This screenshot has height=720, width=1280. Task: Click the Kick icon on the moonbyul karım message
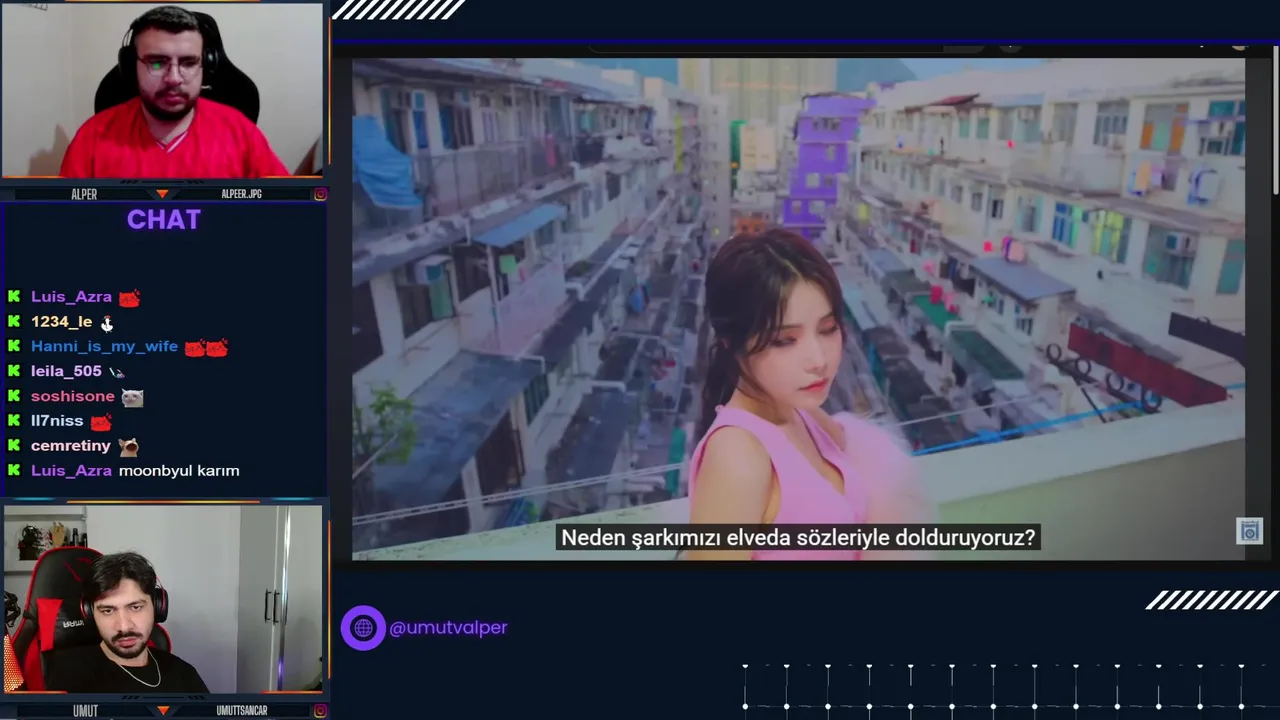[14, 471]
